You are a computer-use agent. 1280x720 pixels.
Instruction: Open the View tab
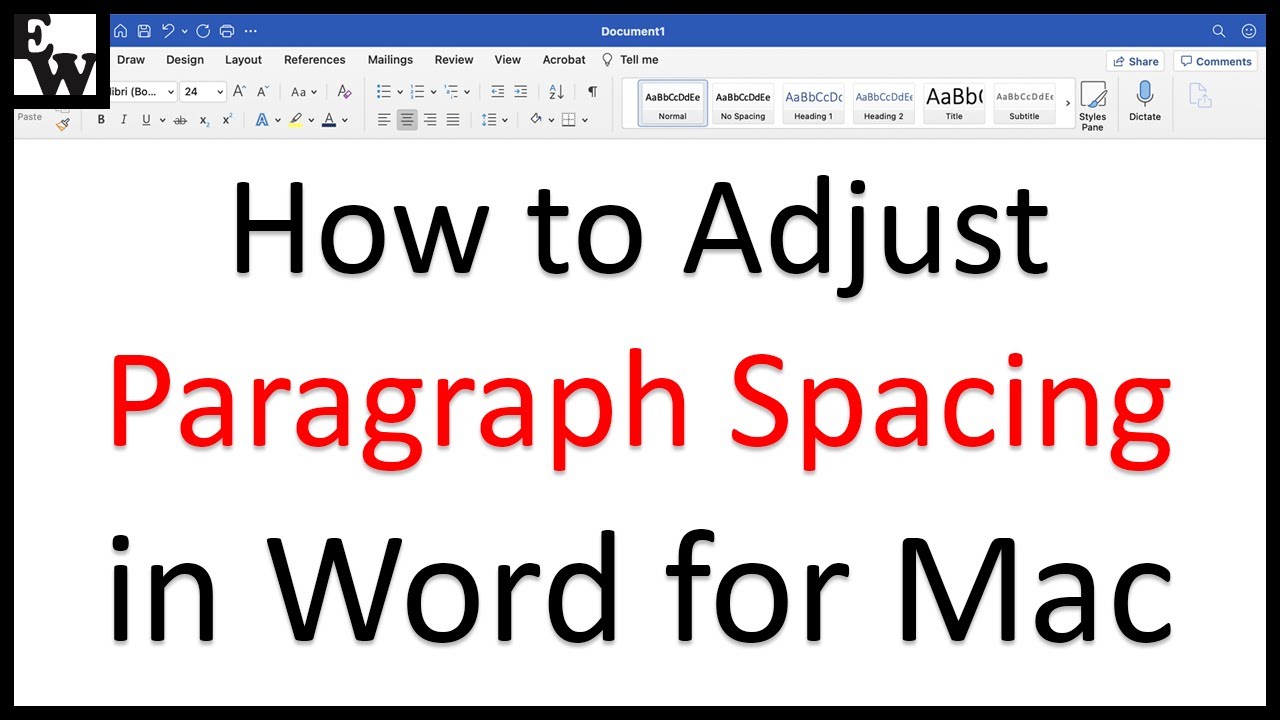click(508, 60)
